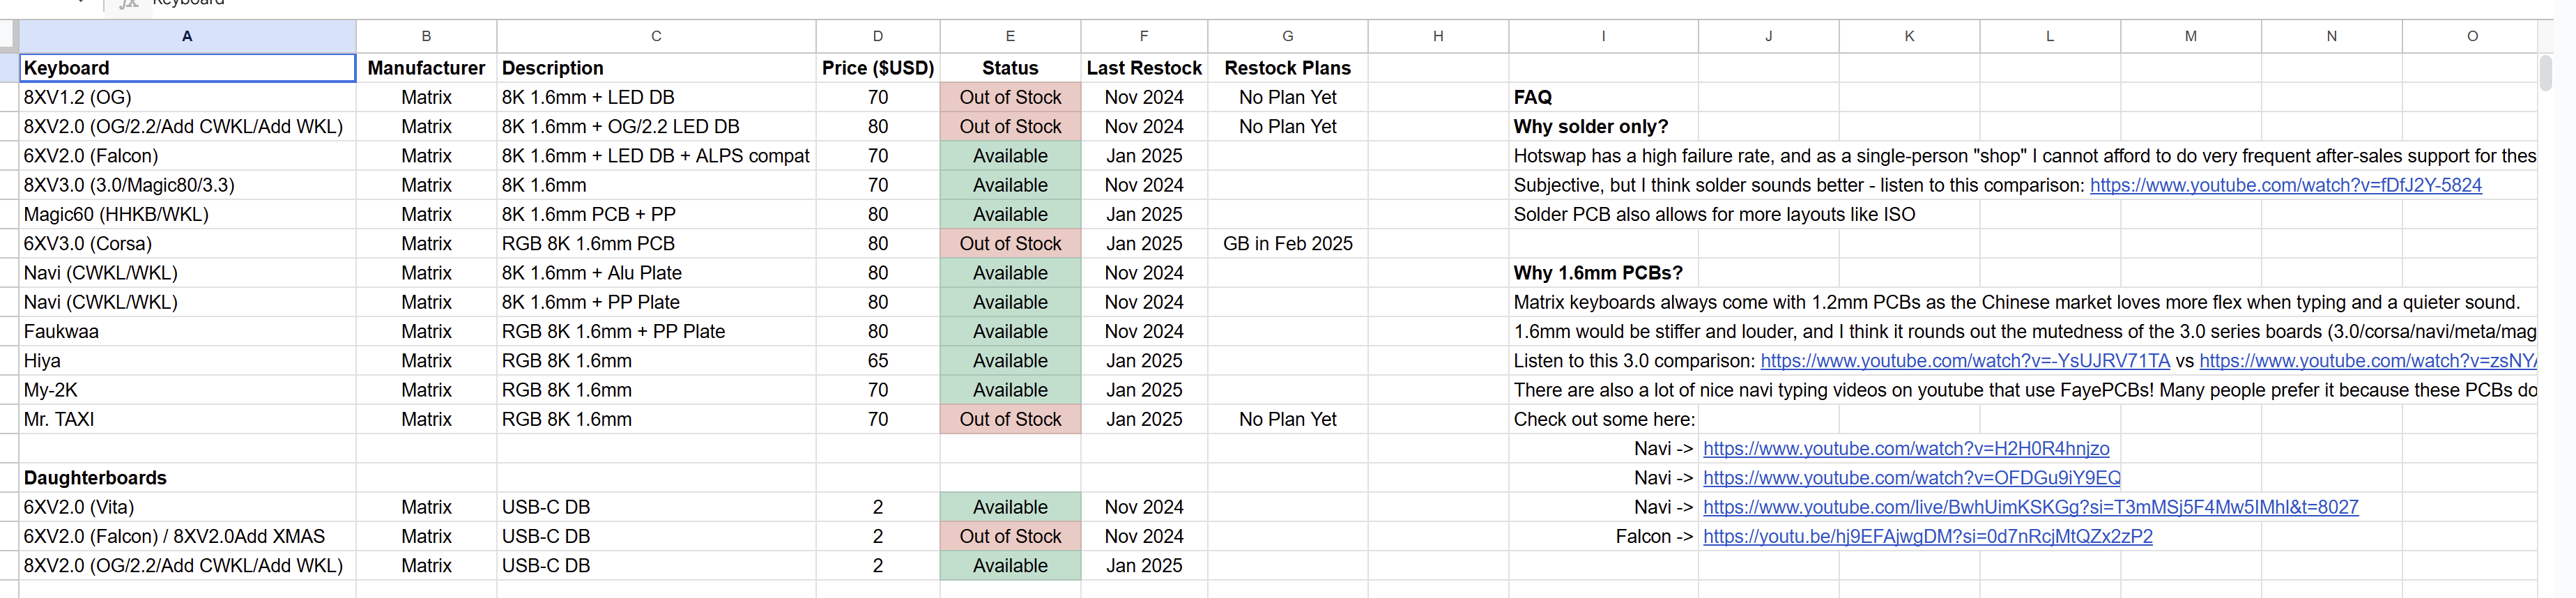Click the vertical scrollbar thumb
This screenshot has width=2576, height=598.
(x=2545, y=73)
